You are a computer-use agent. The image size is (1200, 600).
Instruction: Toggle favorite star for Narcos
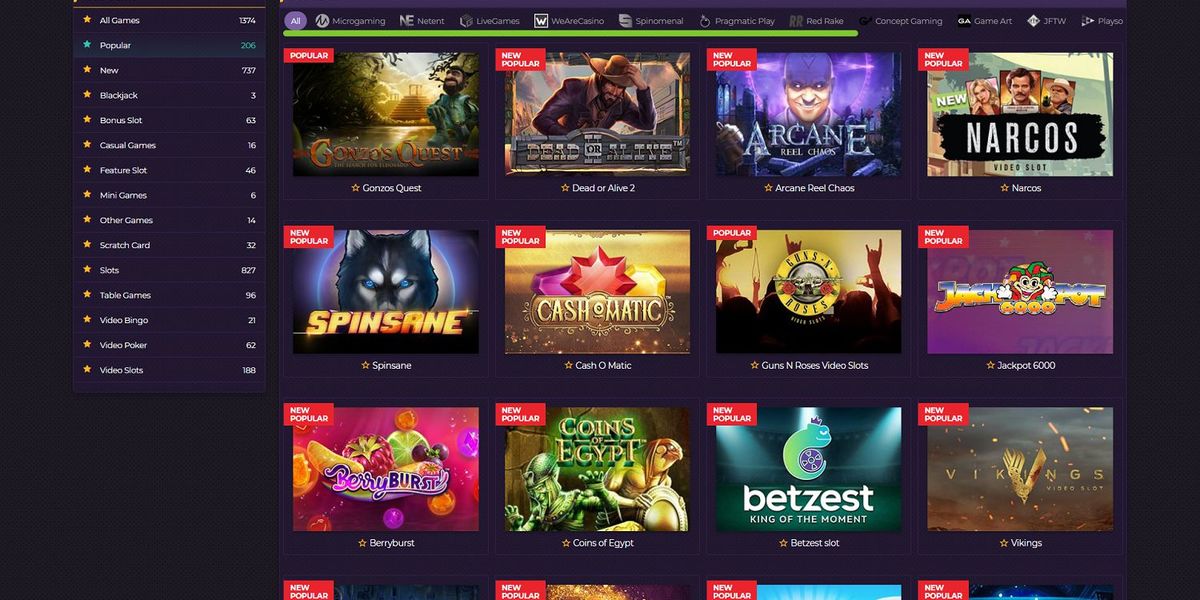click(1005, 188)
